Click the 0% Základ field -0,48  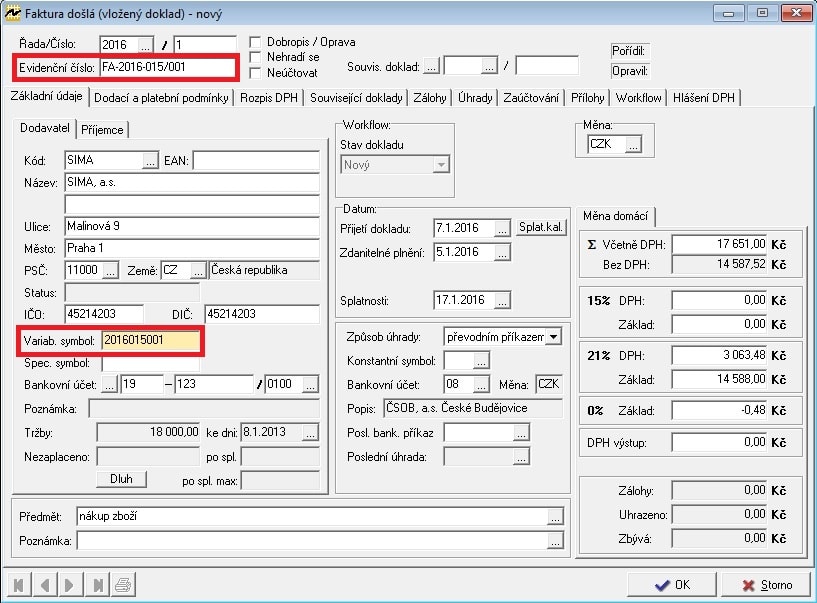(x=720, y=411)
